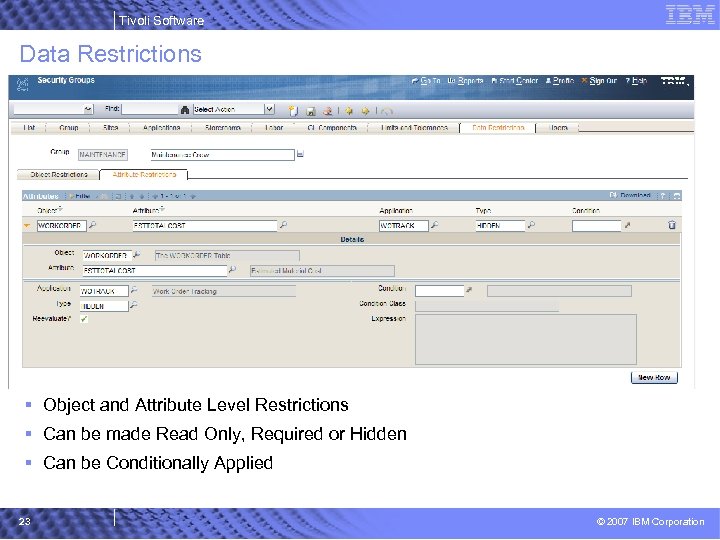Click the Details Condition field menu icon
Screen dimensions: 720x540
coord(469,290)
